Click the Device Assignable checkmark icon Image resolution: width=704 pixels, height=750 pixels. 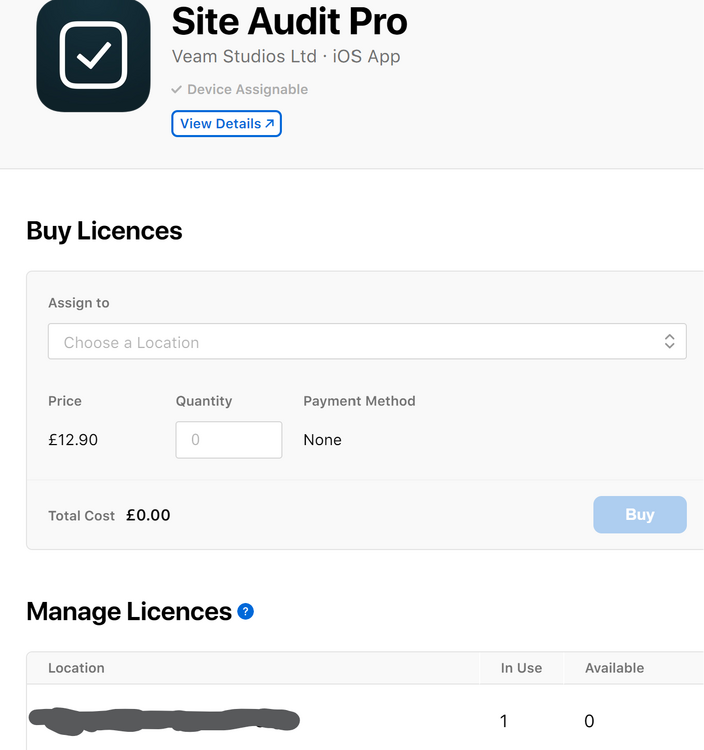point(176,89)
